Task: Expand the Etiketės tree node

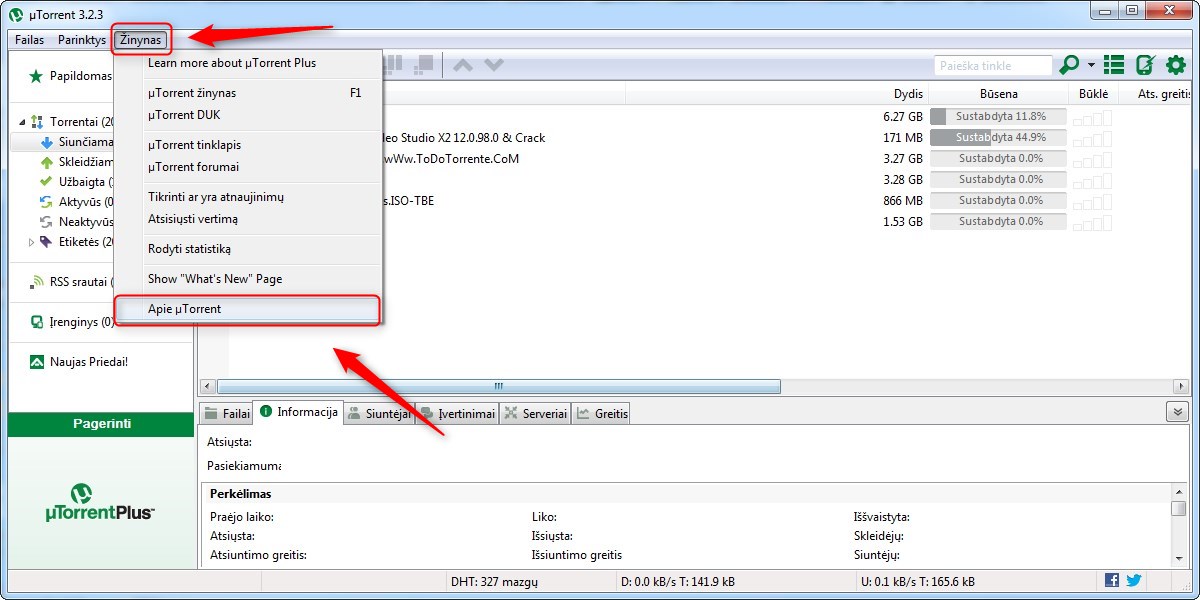Action: coord(31,242)
